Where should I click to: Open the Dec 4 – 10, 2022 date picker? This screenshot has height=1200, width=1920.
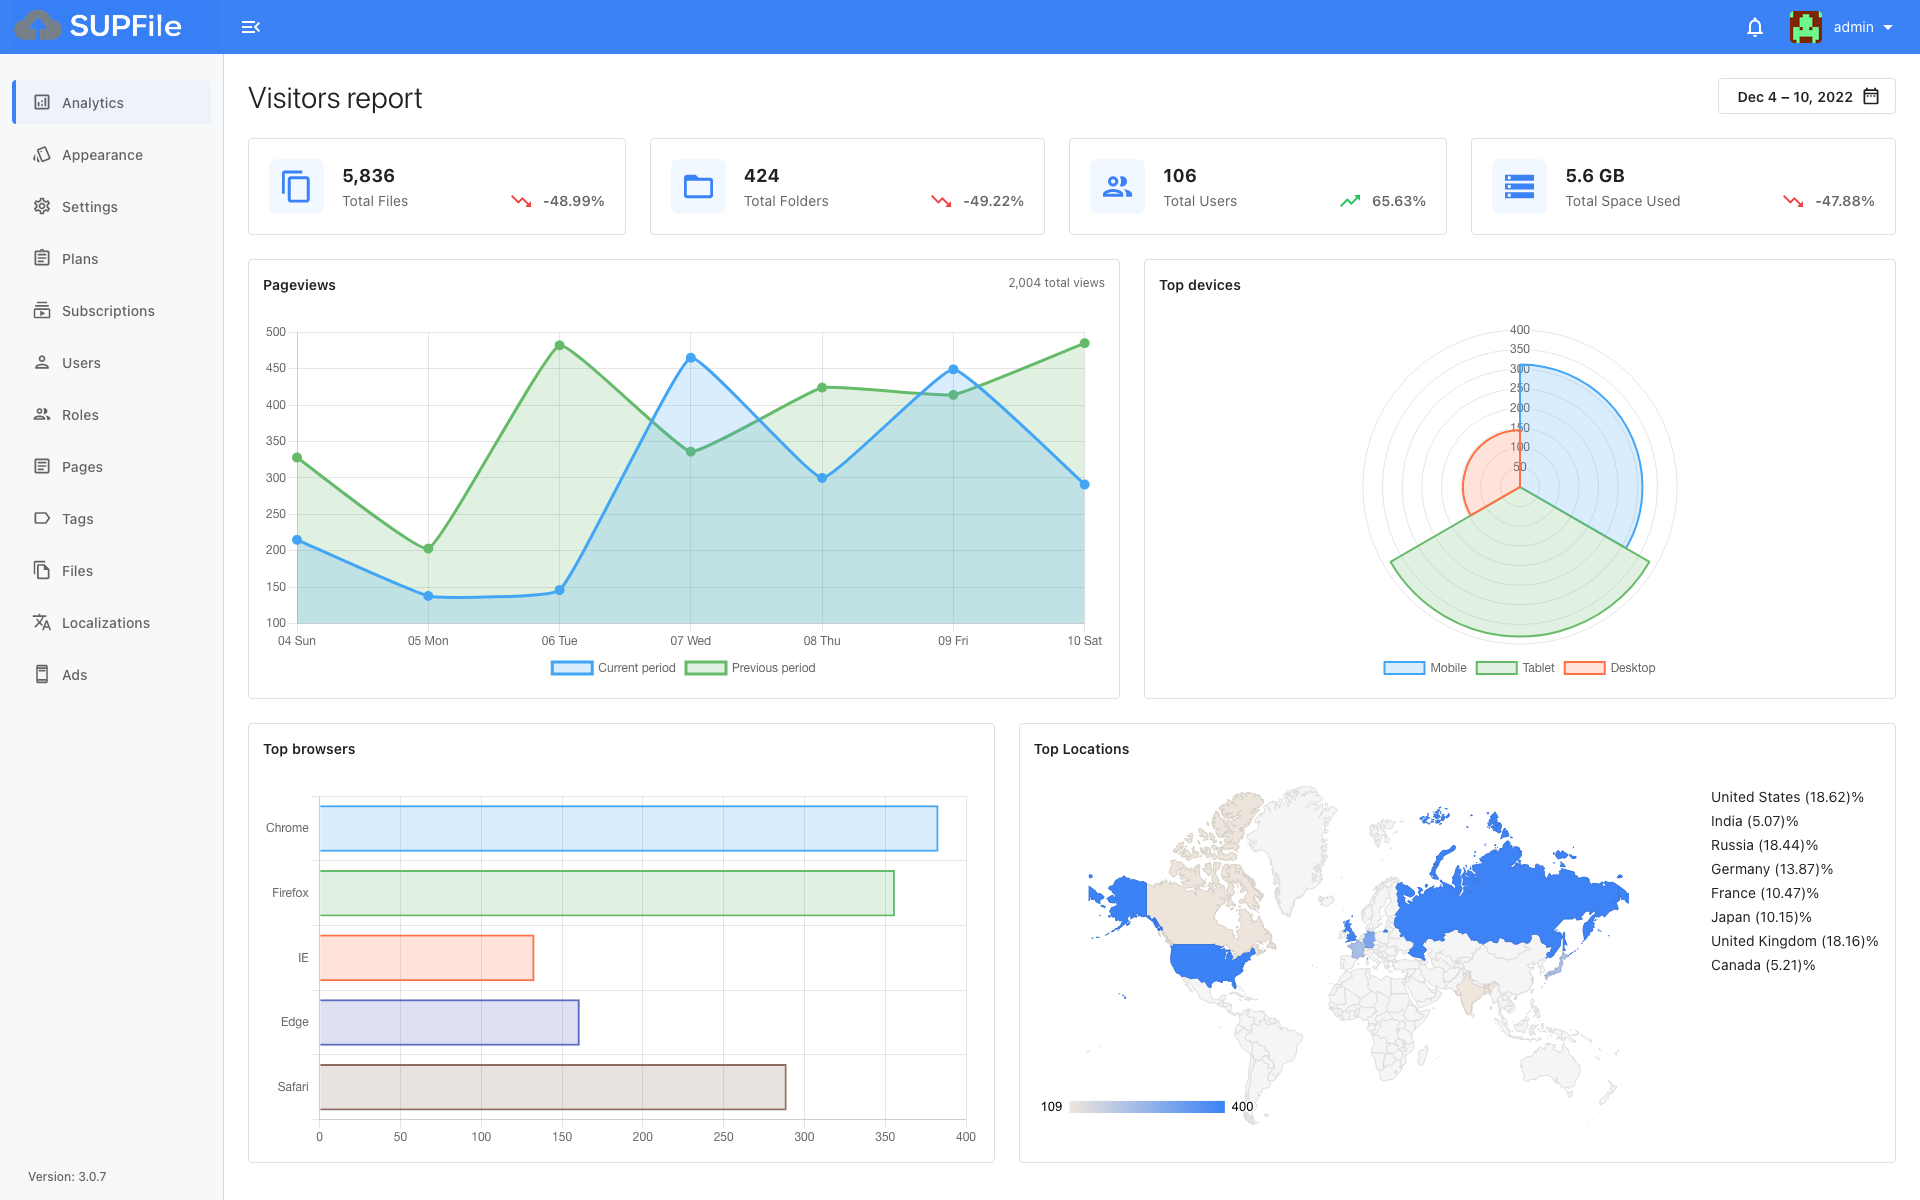1794,97
